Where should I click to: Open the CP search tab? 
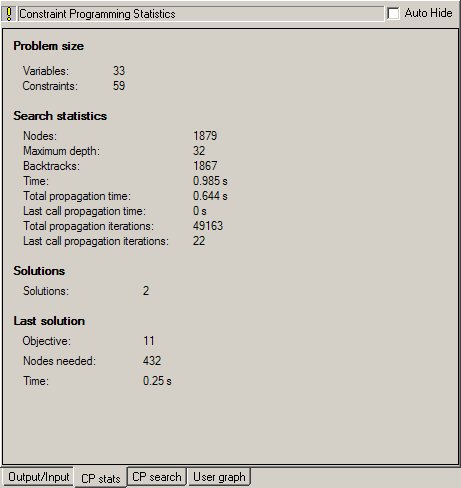coord(157,477)
